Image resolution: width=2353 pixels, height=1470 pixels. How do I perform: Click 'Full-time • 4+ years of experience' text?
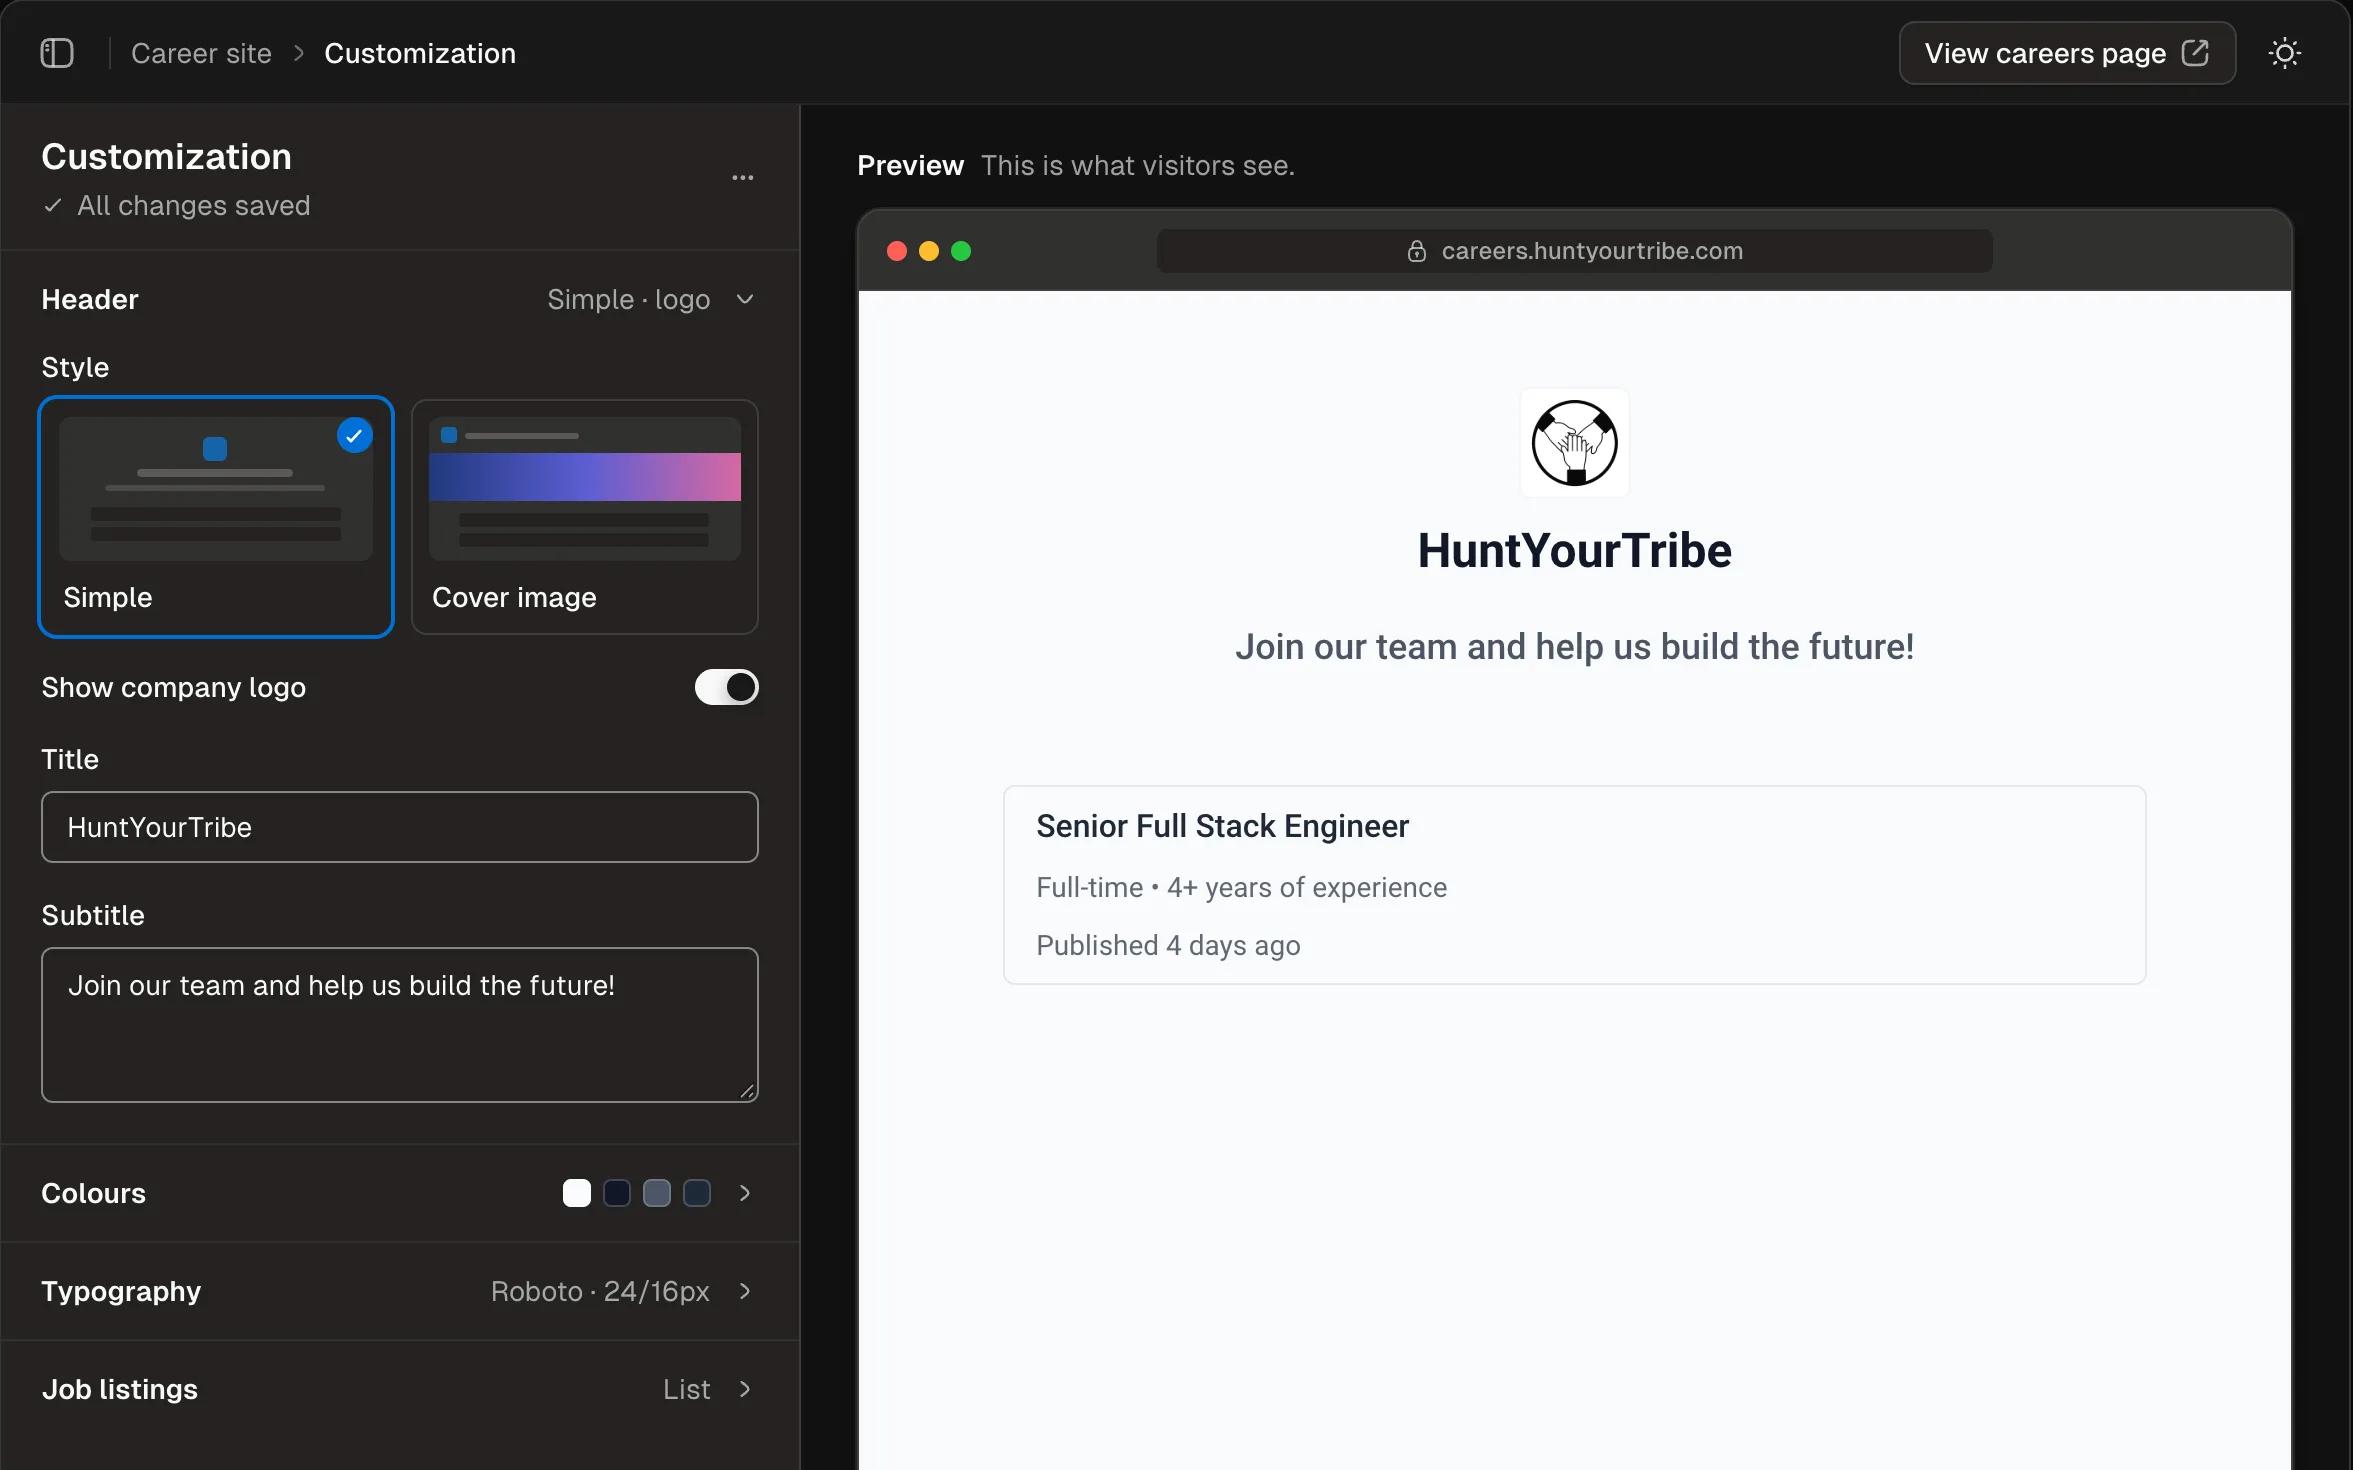coord(1241,887)
